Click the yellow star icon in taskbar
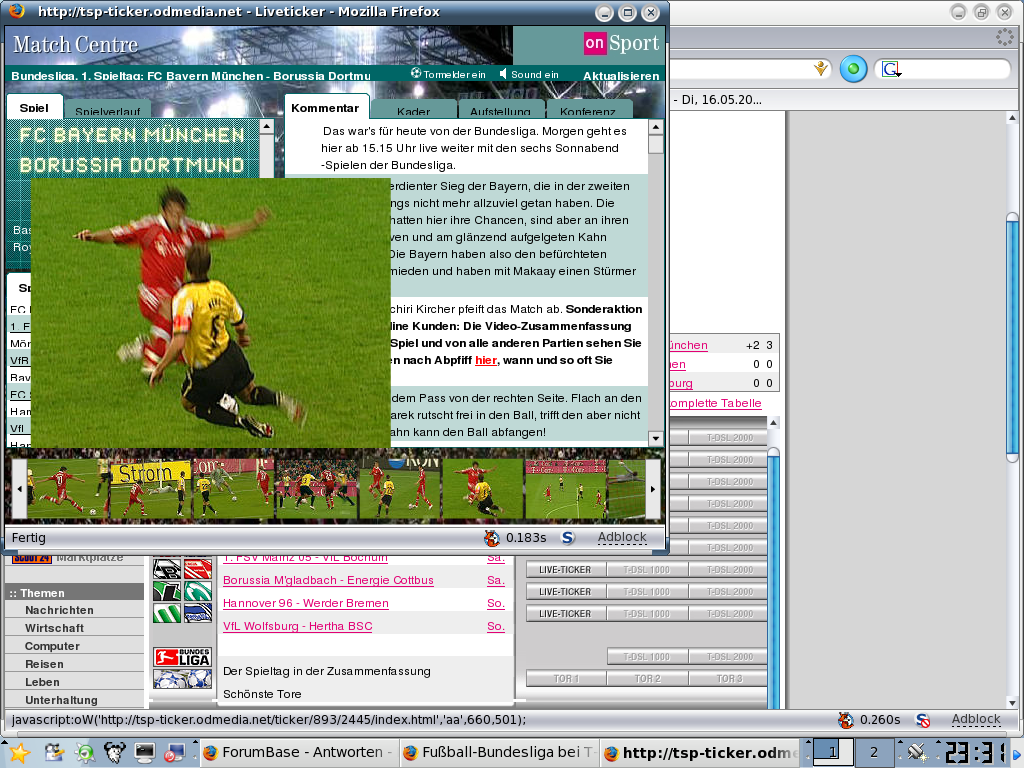Viewport: 1024px width, 768px height. [18, 753]
